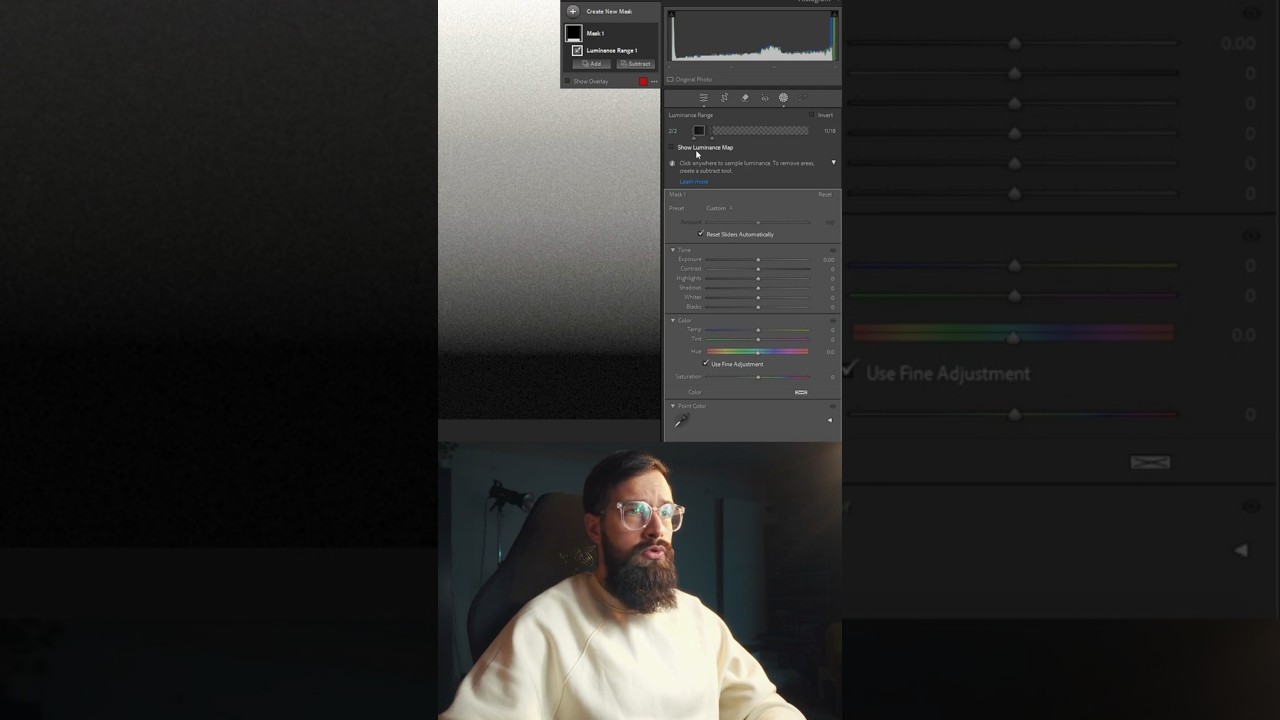
Task: Click the Amount slider
Action: 758,222
